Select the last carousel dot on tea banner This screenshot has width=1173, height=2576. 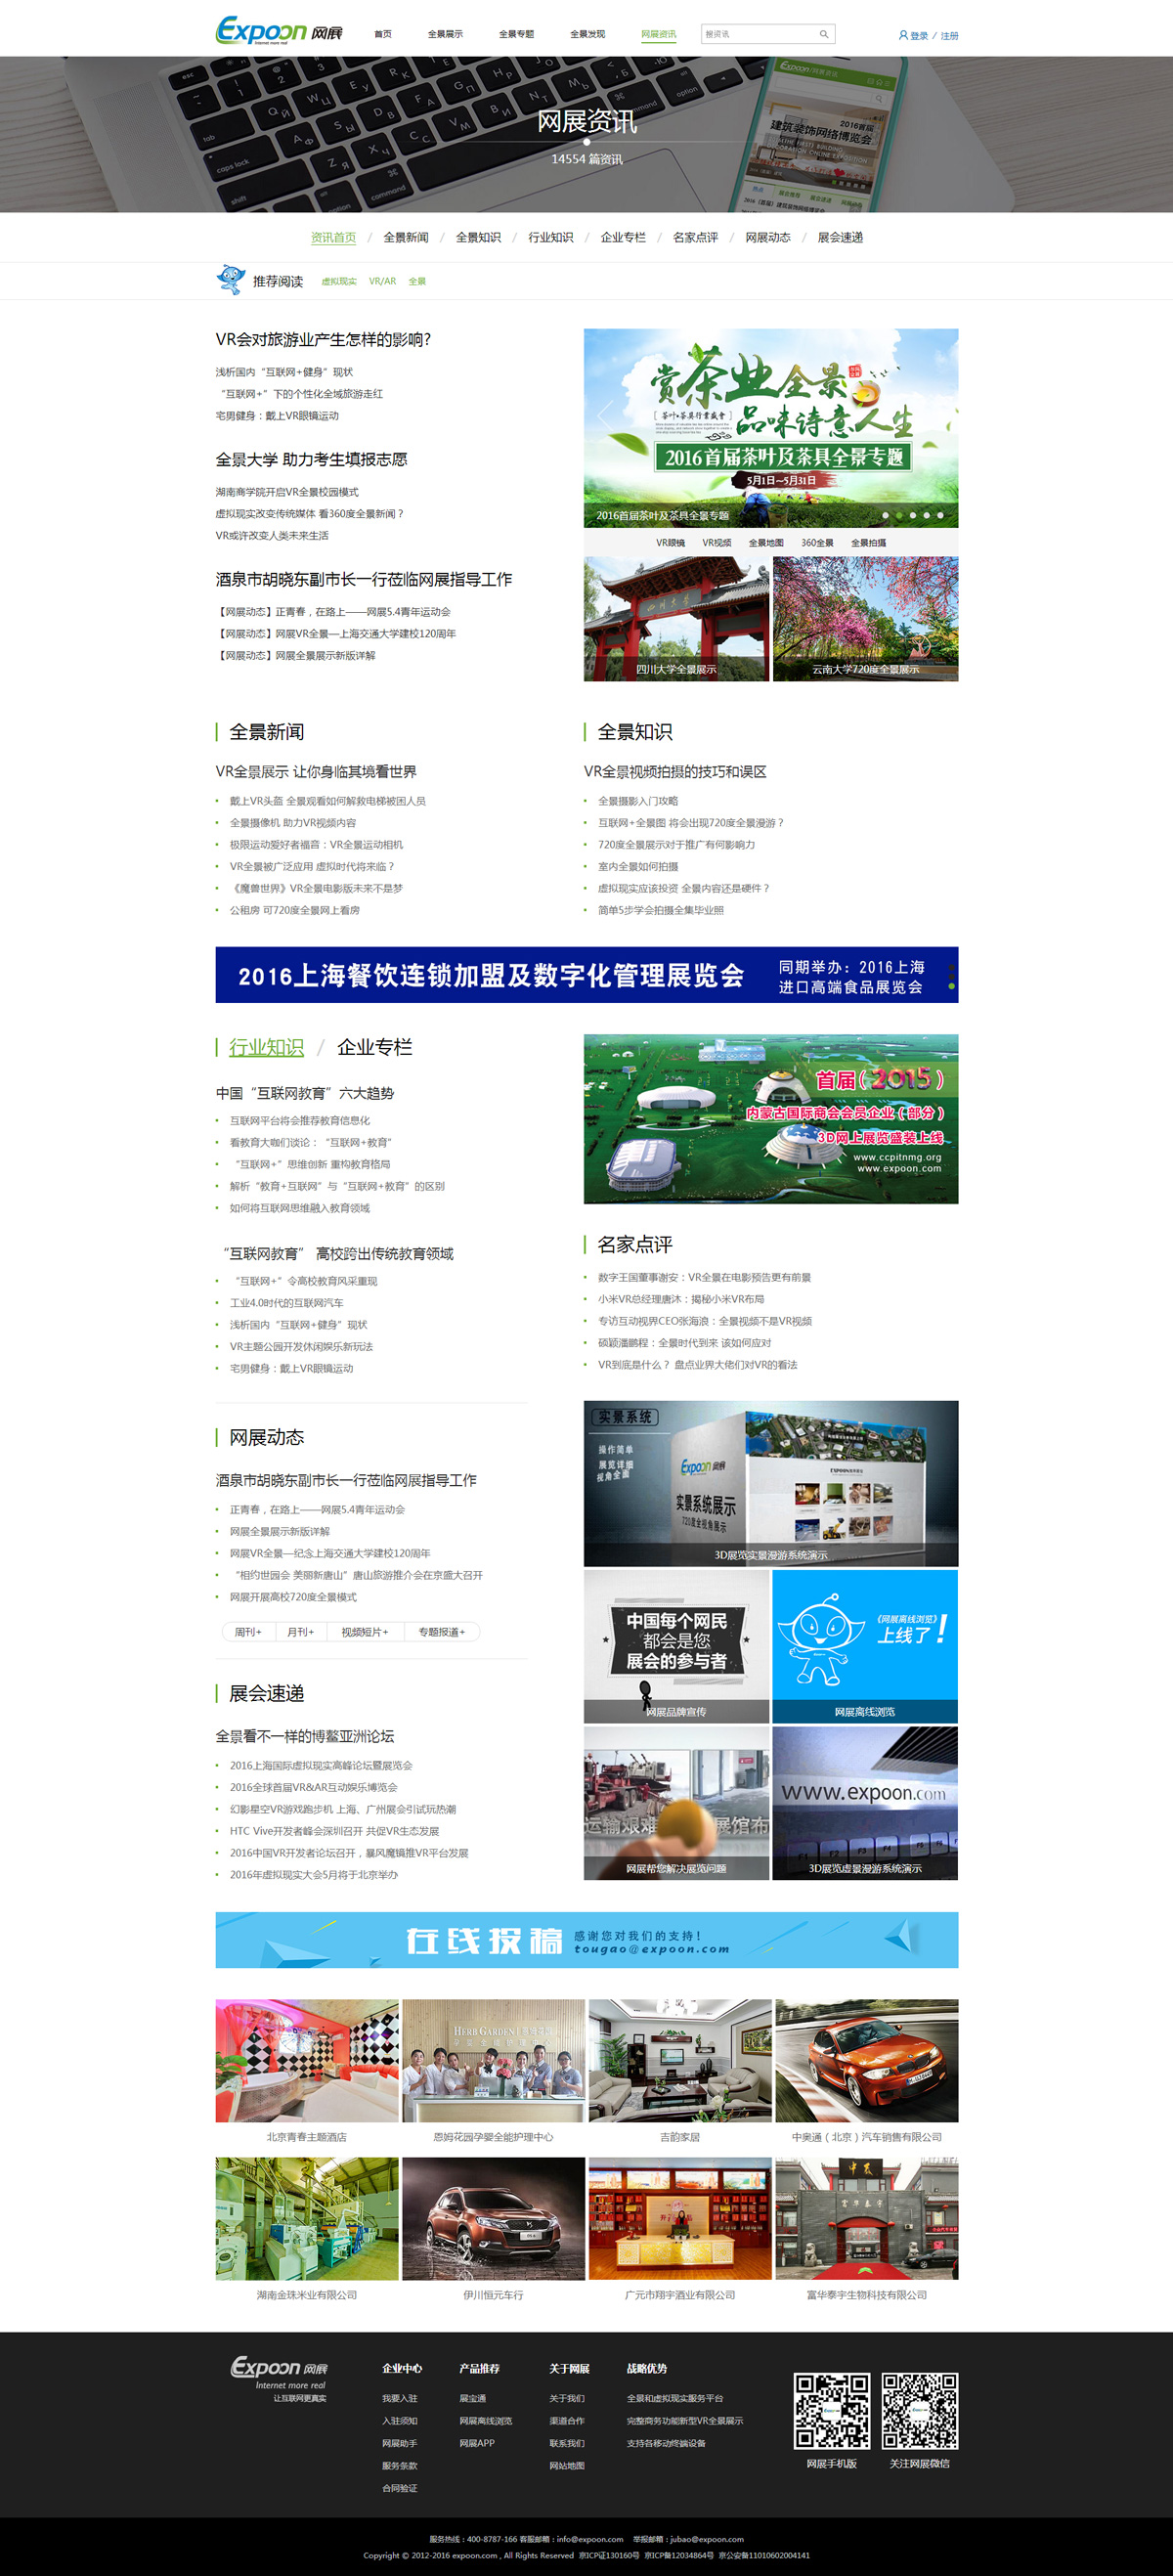coord(940,516)
